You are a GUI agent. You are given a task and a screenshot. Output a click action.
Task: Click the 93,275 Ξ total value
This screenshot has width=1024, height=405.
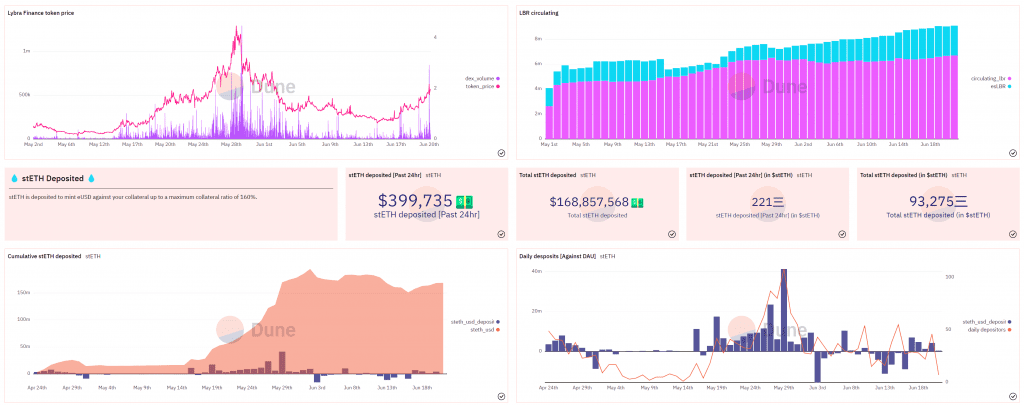[x=938, y=202]
